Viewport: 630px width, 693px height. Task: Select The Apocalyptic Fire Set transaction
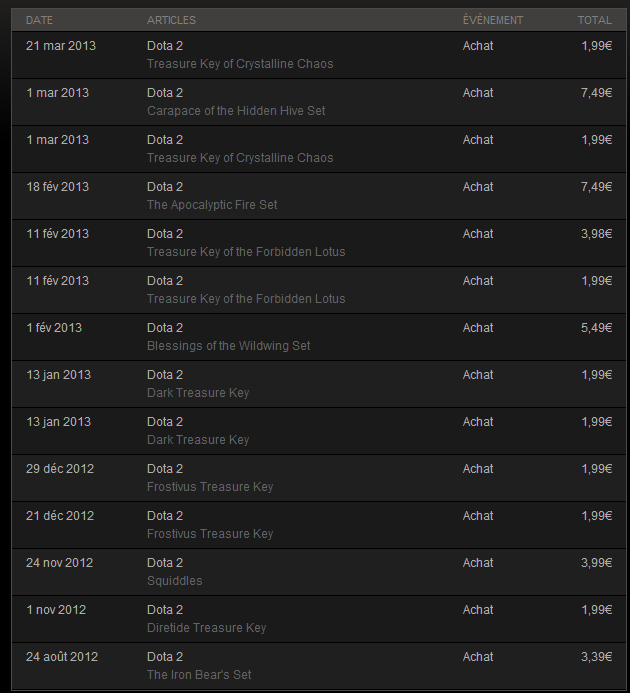tap(318, 196)
